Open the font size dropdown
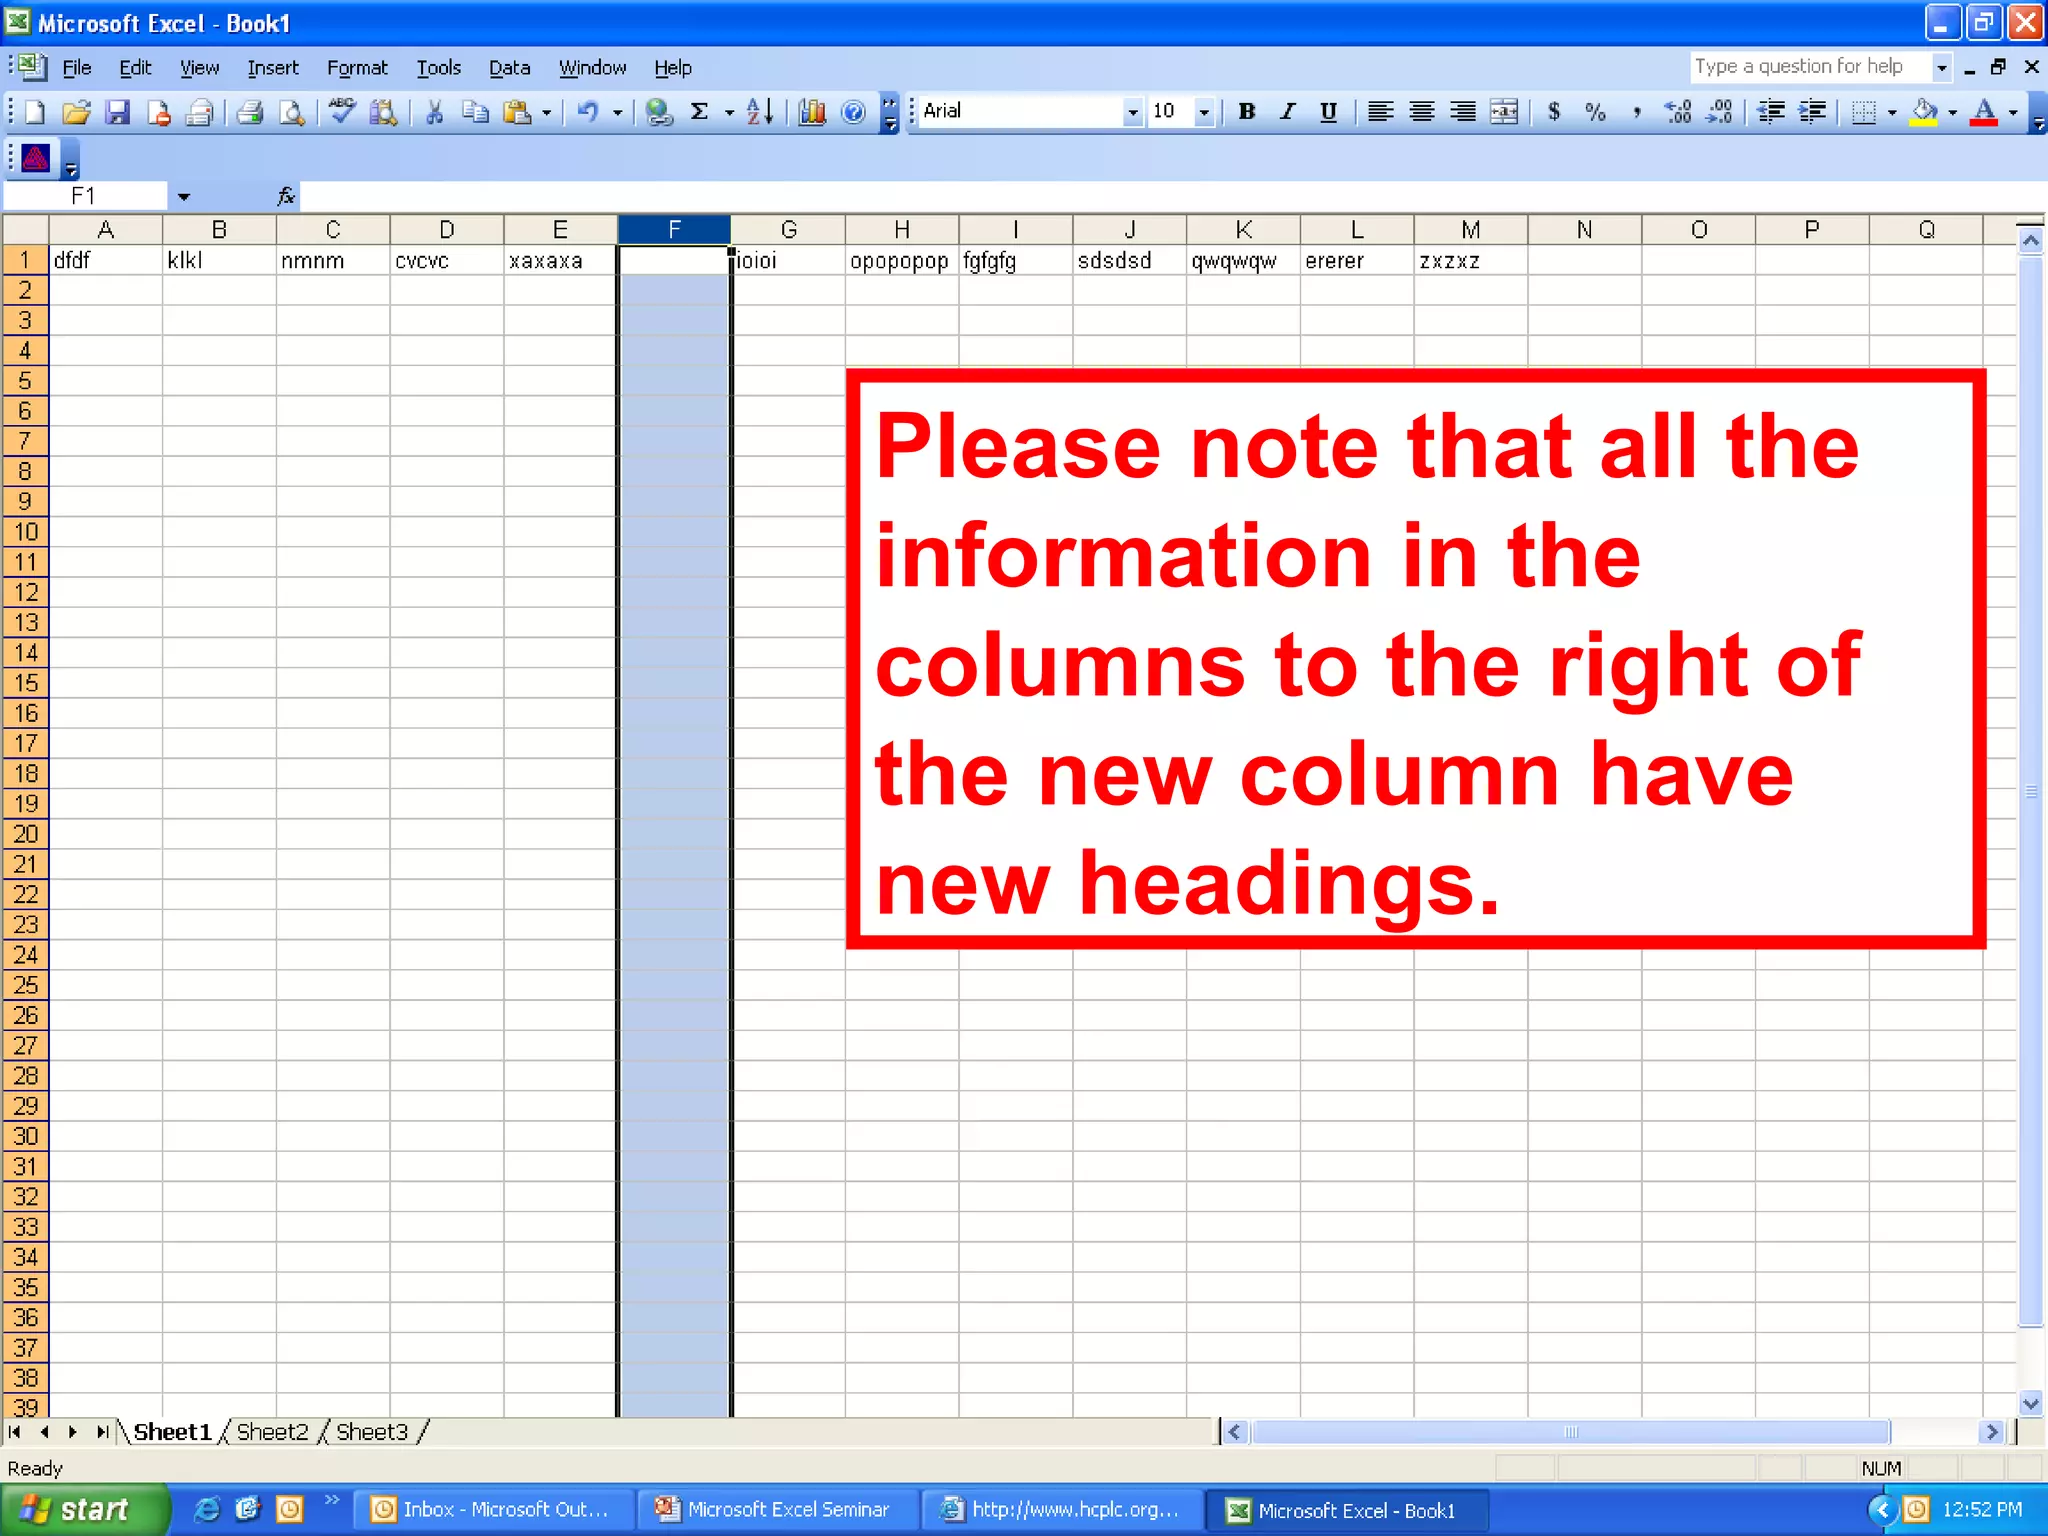The width and height of the screenshot is (2048, 1536). tap(1204, 112)
